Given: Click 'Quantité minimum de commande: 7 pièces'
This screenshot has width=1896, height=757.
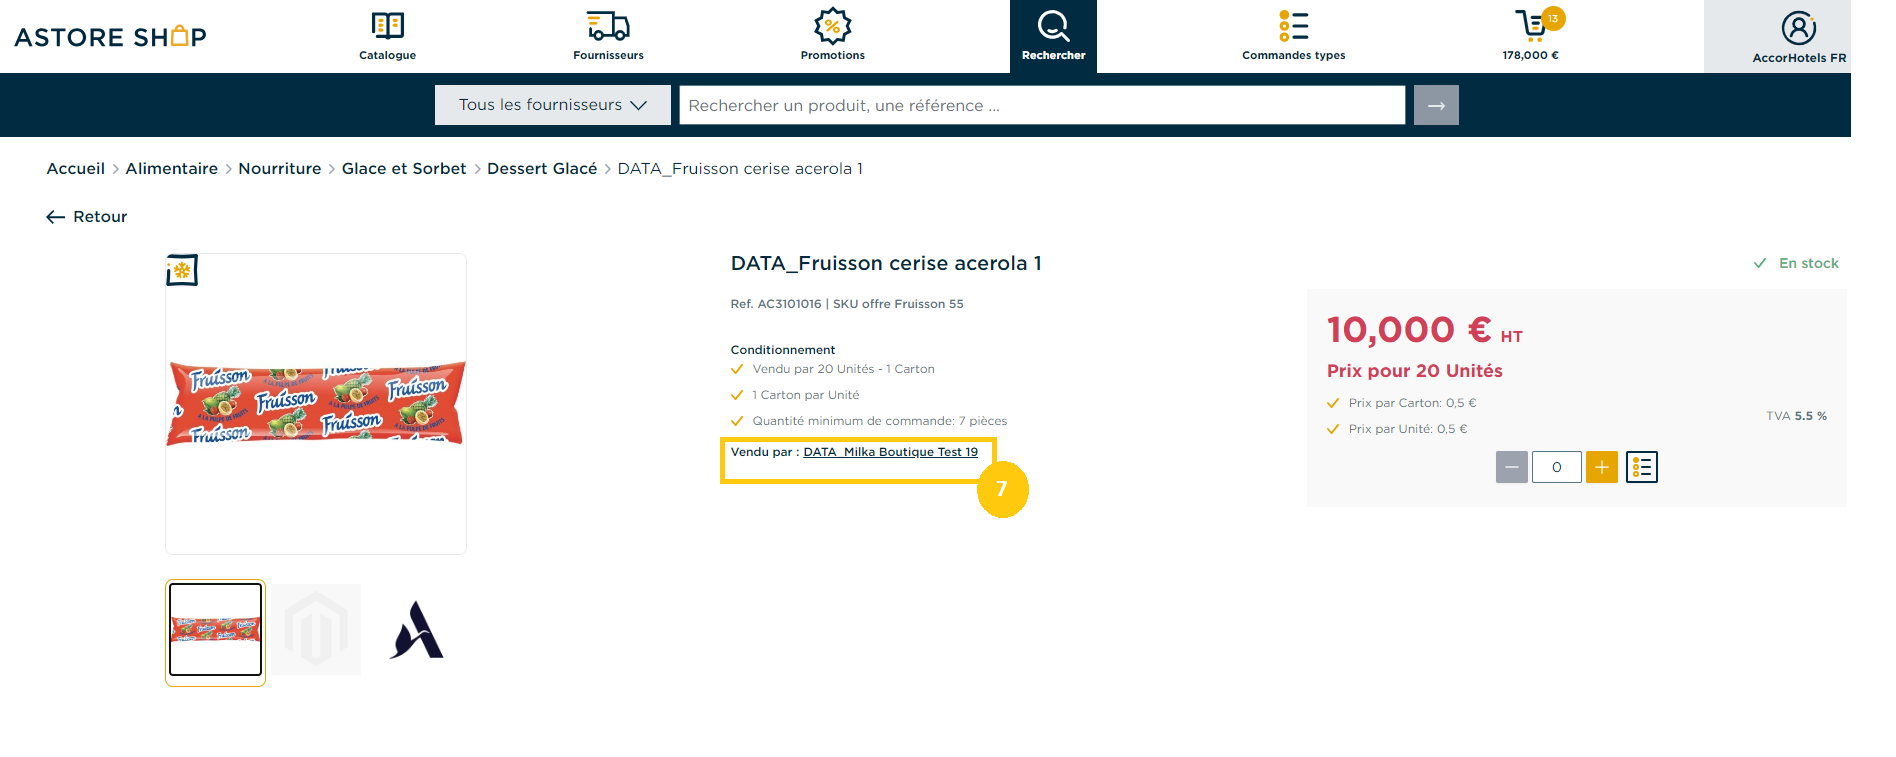Looking at the screenshot, I should tap(880, 421).
